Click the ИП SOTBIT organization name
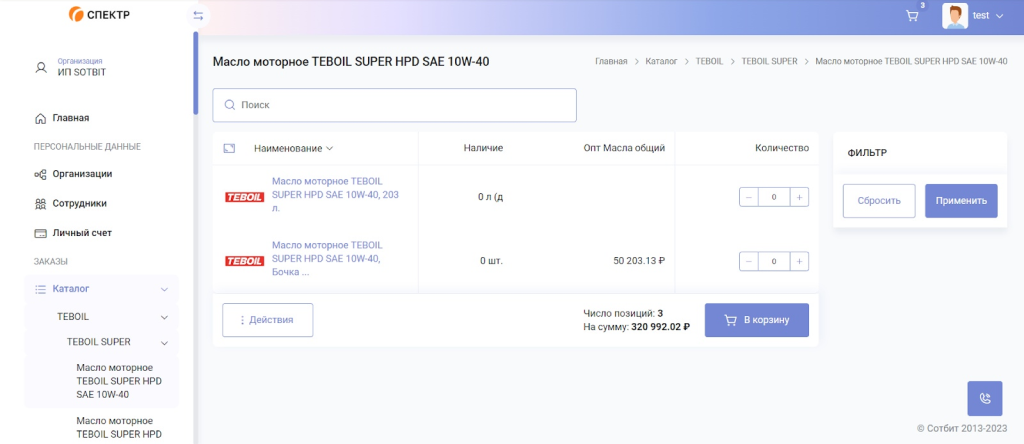This screenshot has width=1024, height=444. (x=82, y=72)
